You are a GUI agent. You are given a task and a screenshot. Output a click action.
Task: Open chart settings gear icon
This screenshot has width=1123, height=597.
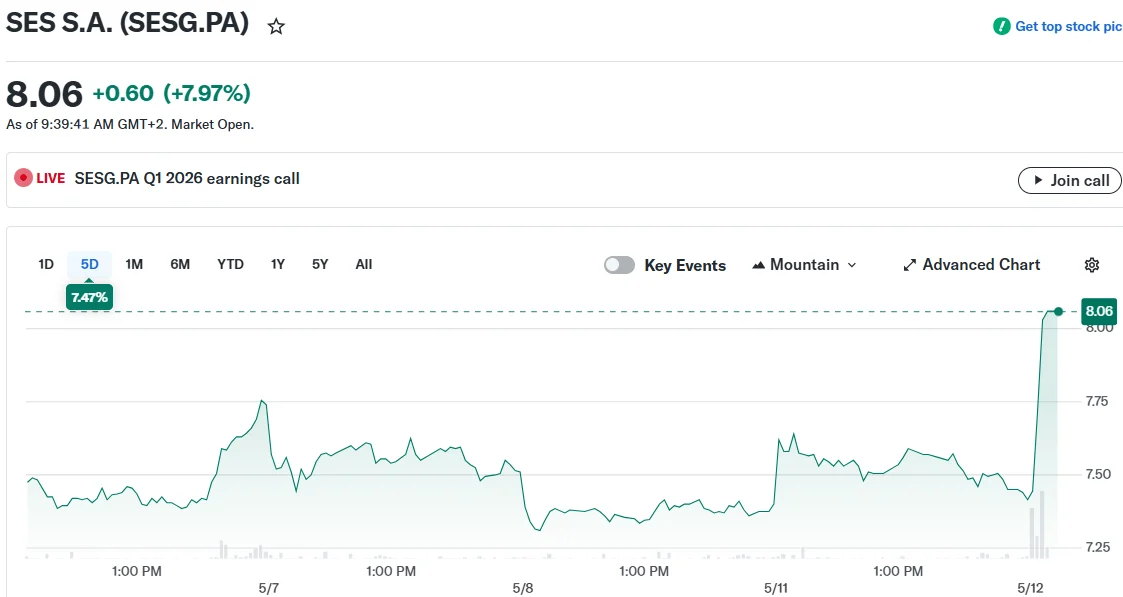(1091, 265)
